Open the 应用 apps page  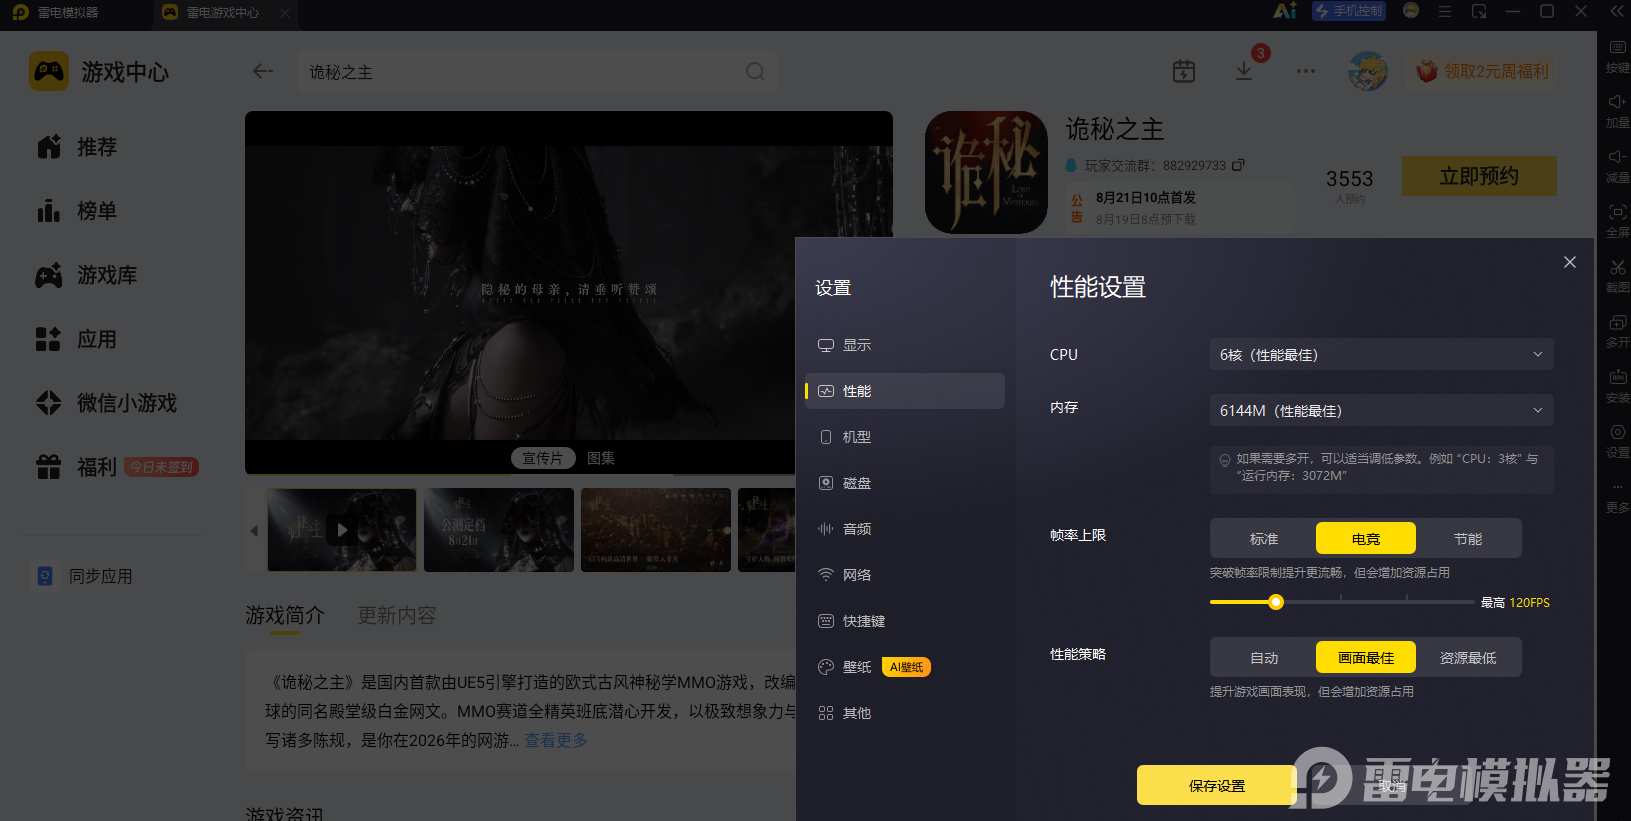[x=77, y=339]
